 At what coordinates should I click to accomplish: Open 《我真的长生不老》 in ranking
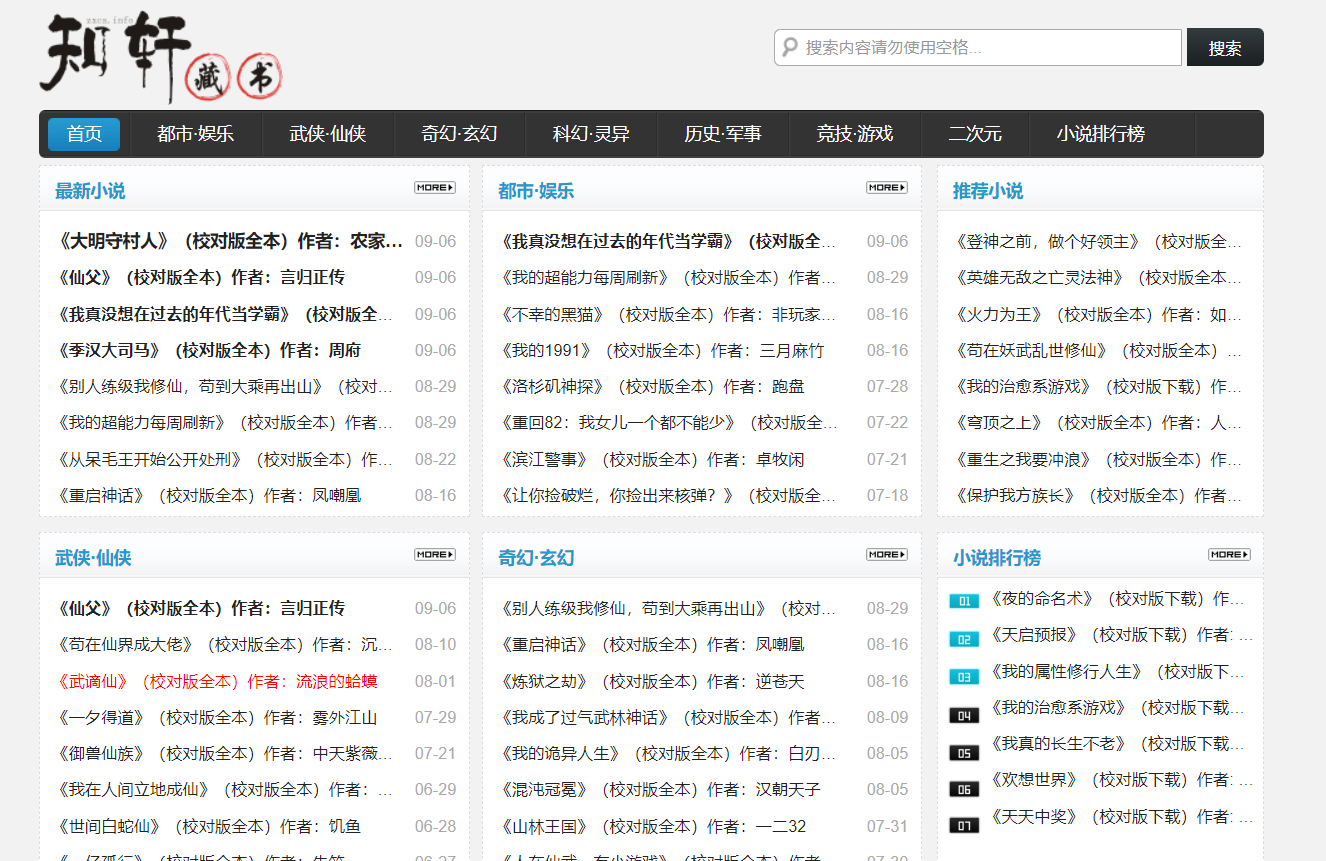1117,743
